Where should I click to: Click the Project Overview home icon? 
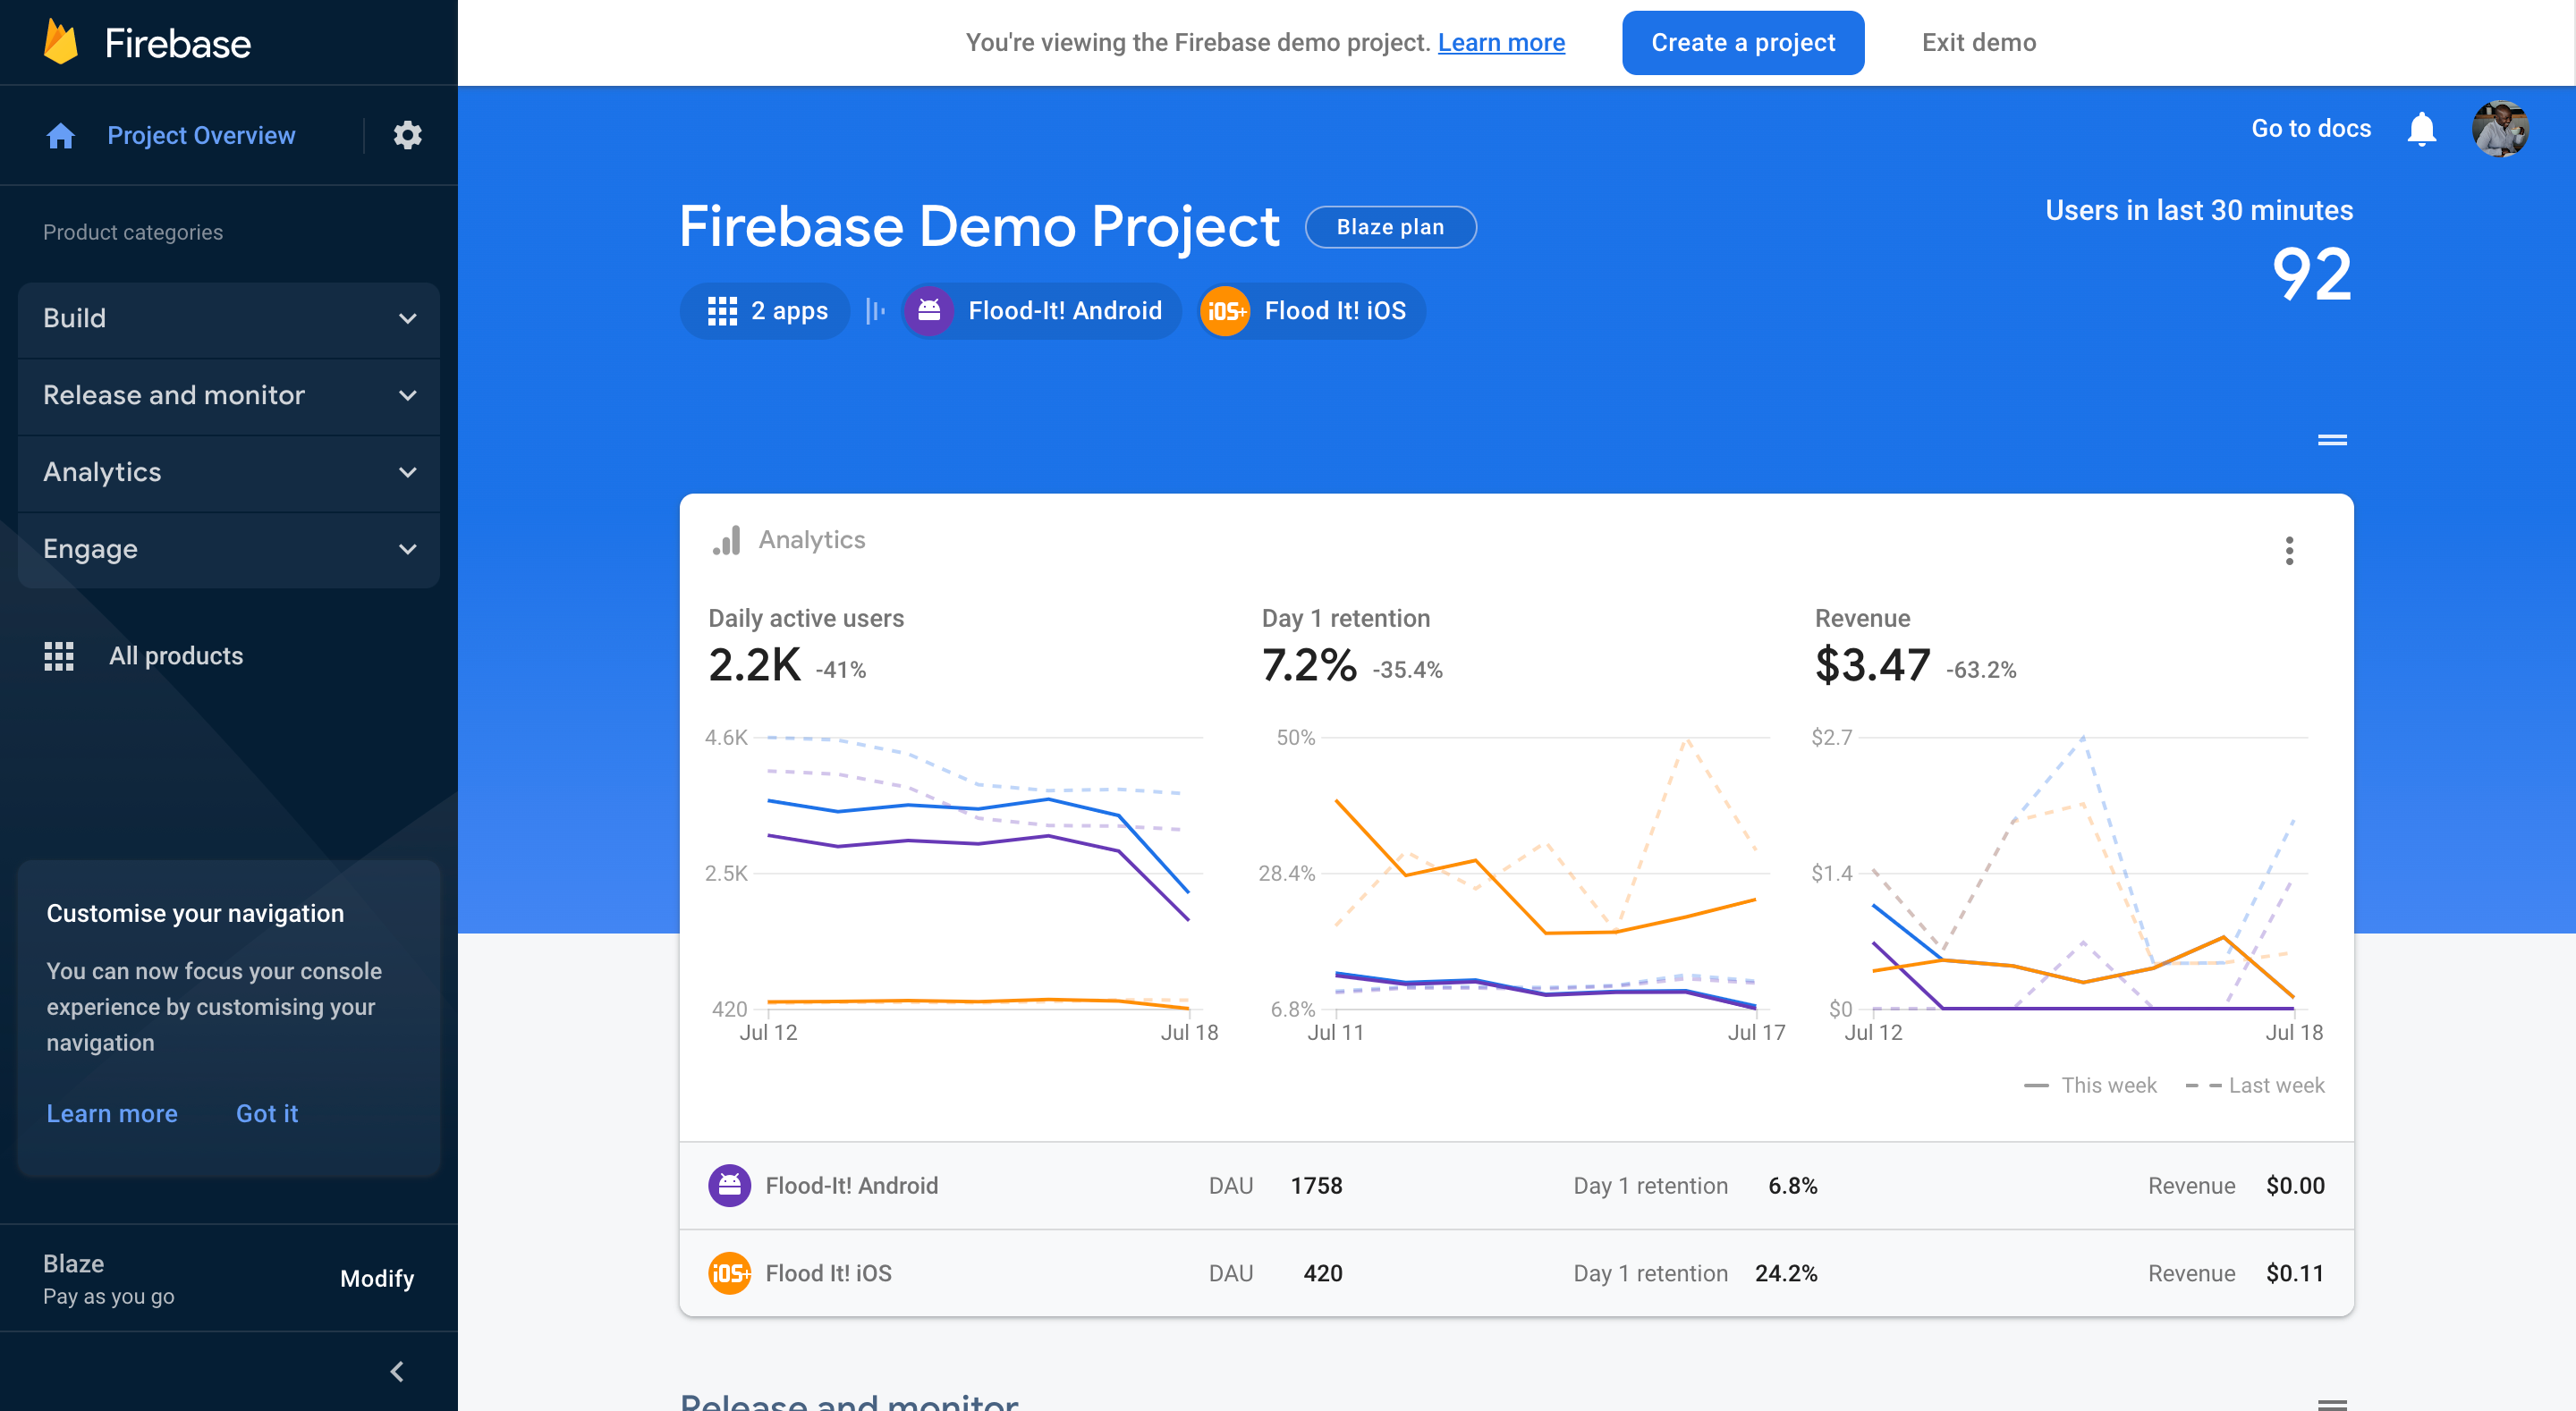tap(61, 135)
